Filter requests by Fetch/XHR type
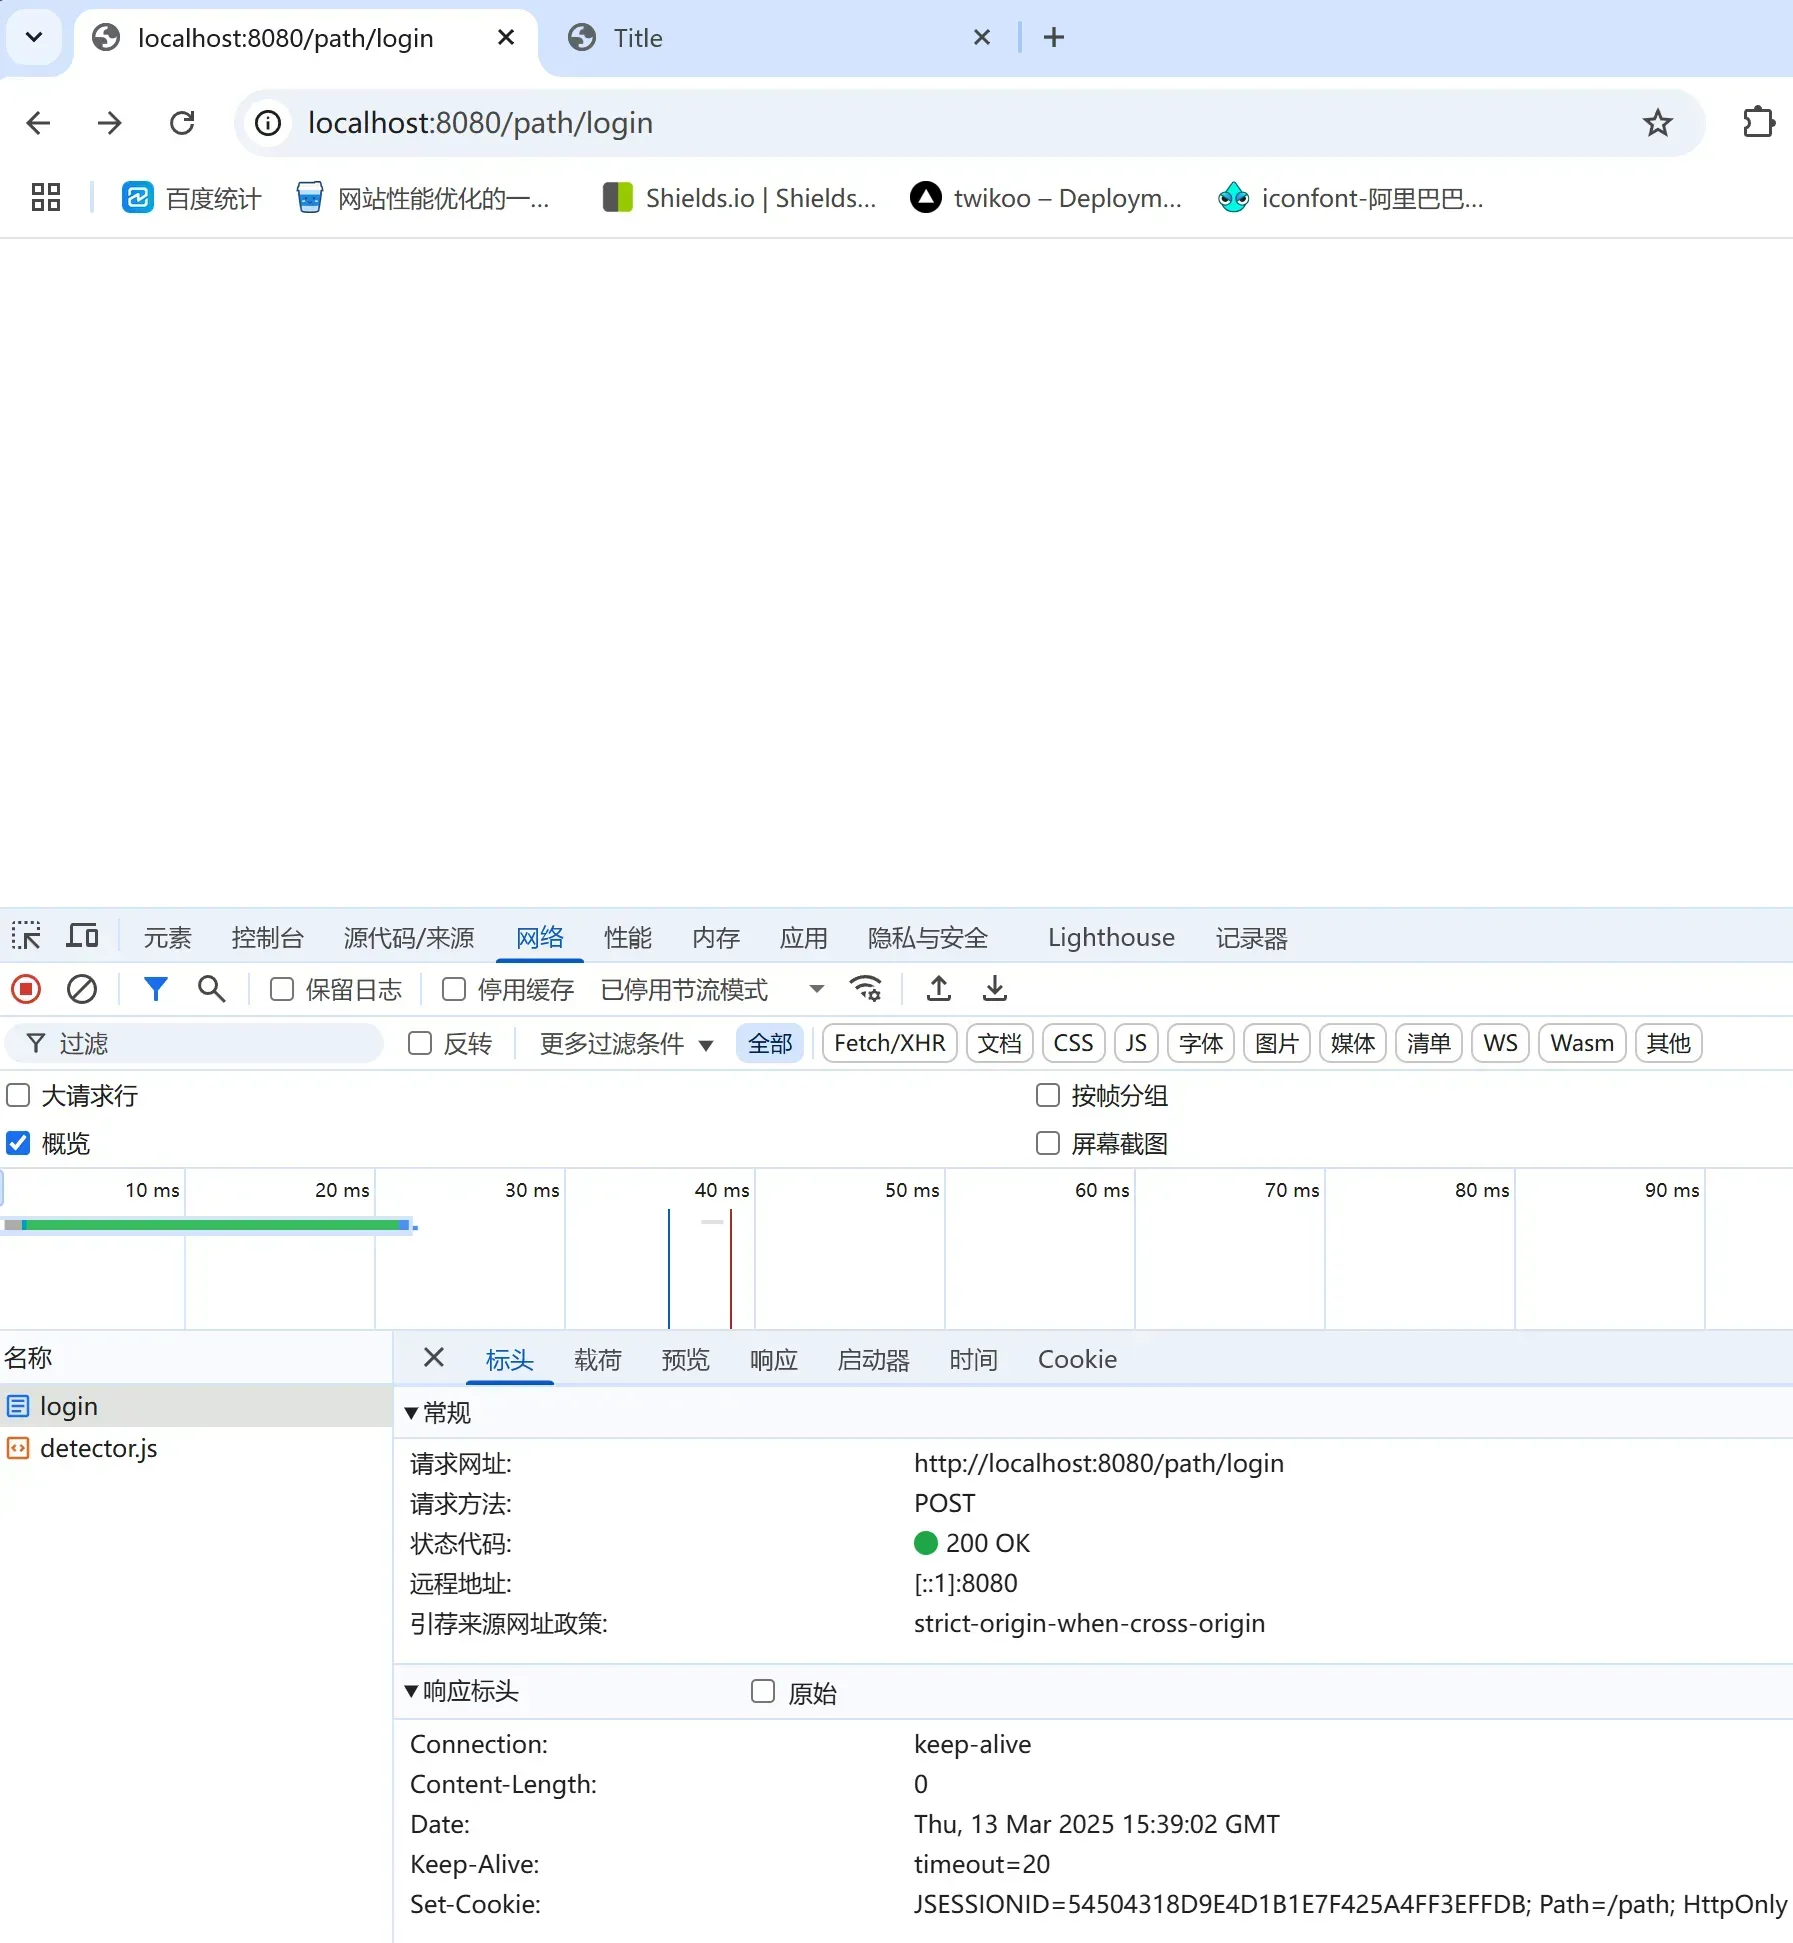 (x=889, y=1043)
